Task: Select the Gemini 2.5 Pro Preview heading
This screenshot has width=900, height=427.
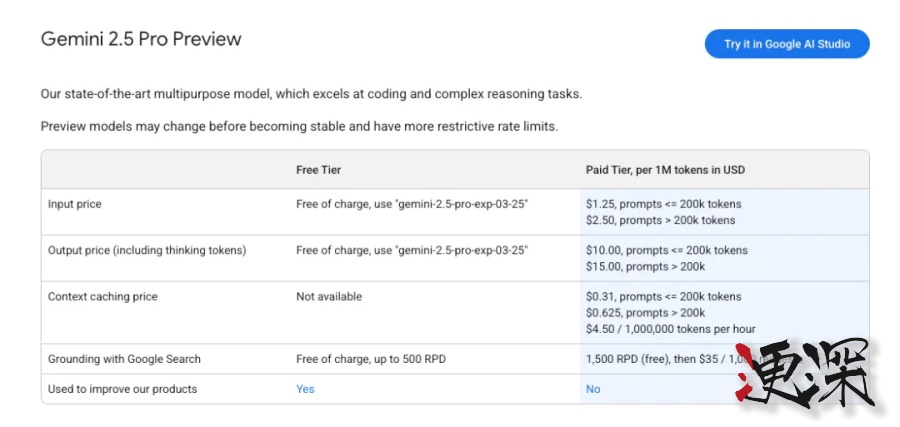Action: (x=141, y=40)
